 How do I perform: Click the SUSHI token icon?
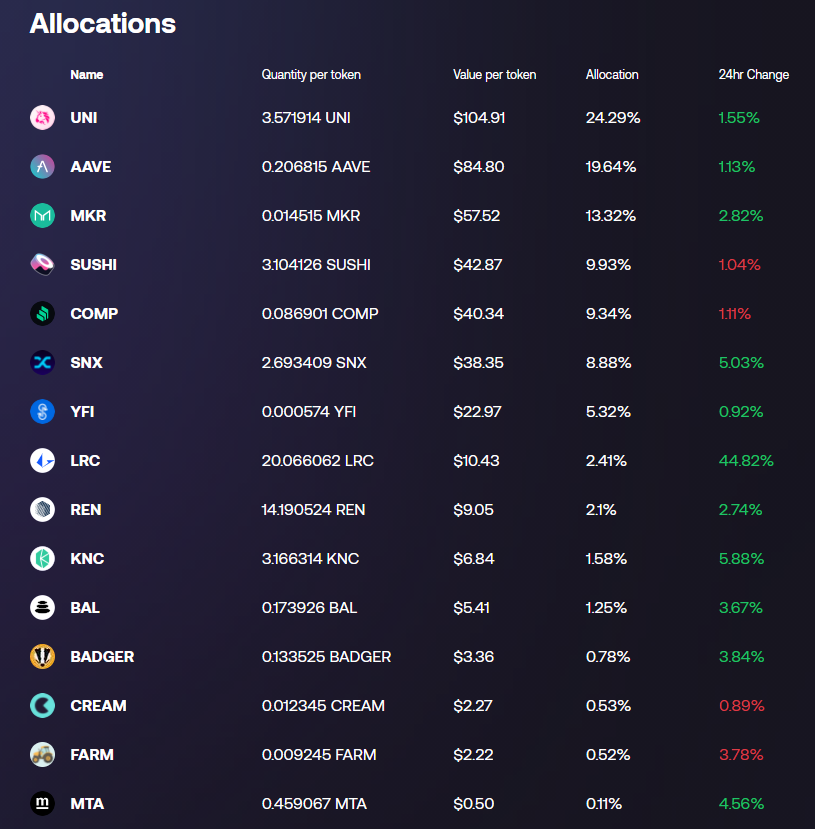click(x=42, y=264)
